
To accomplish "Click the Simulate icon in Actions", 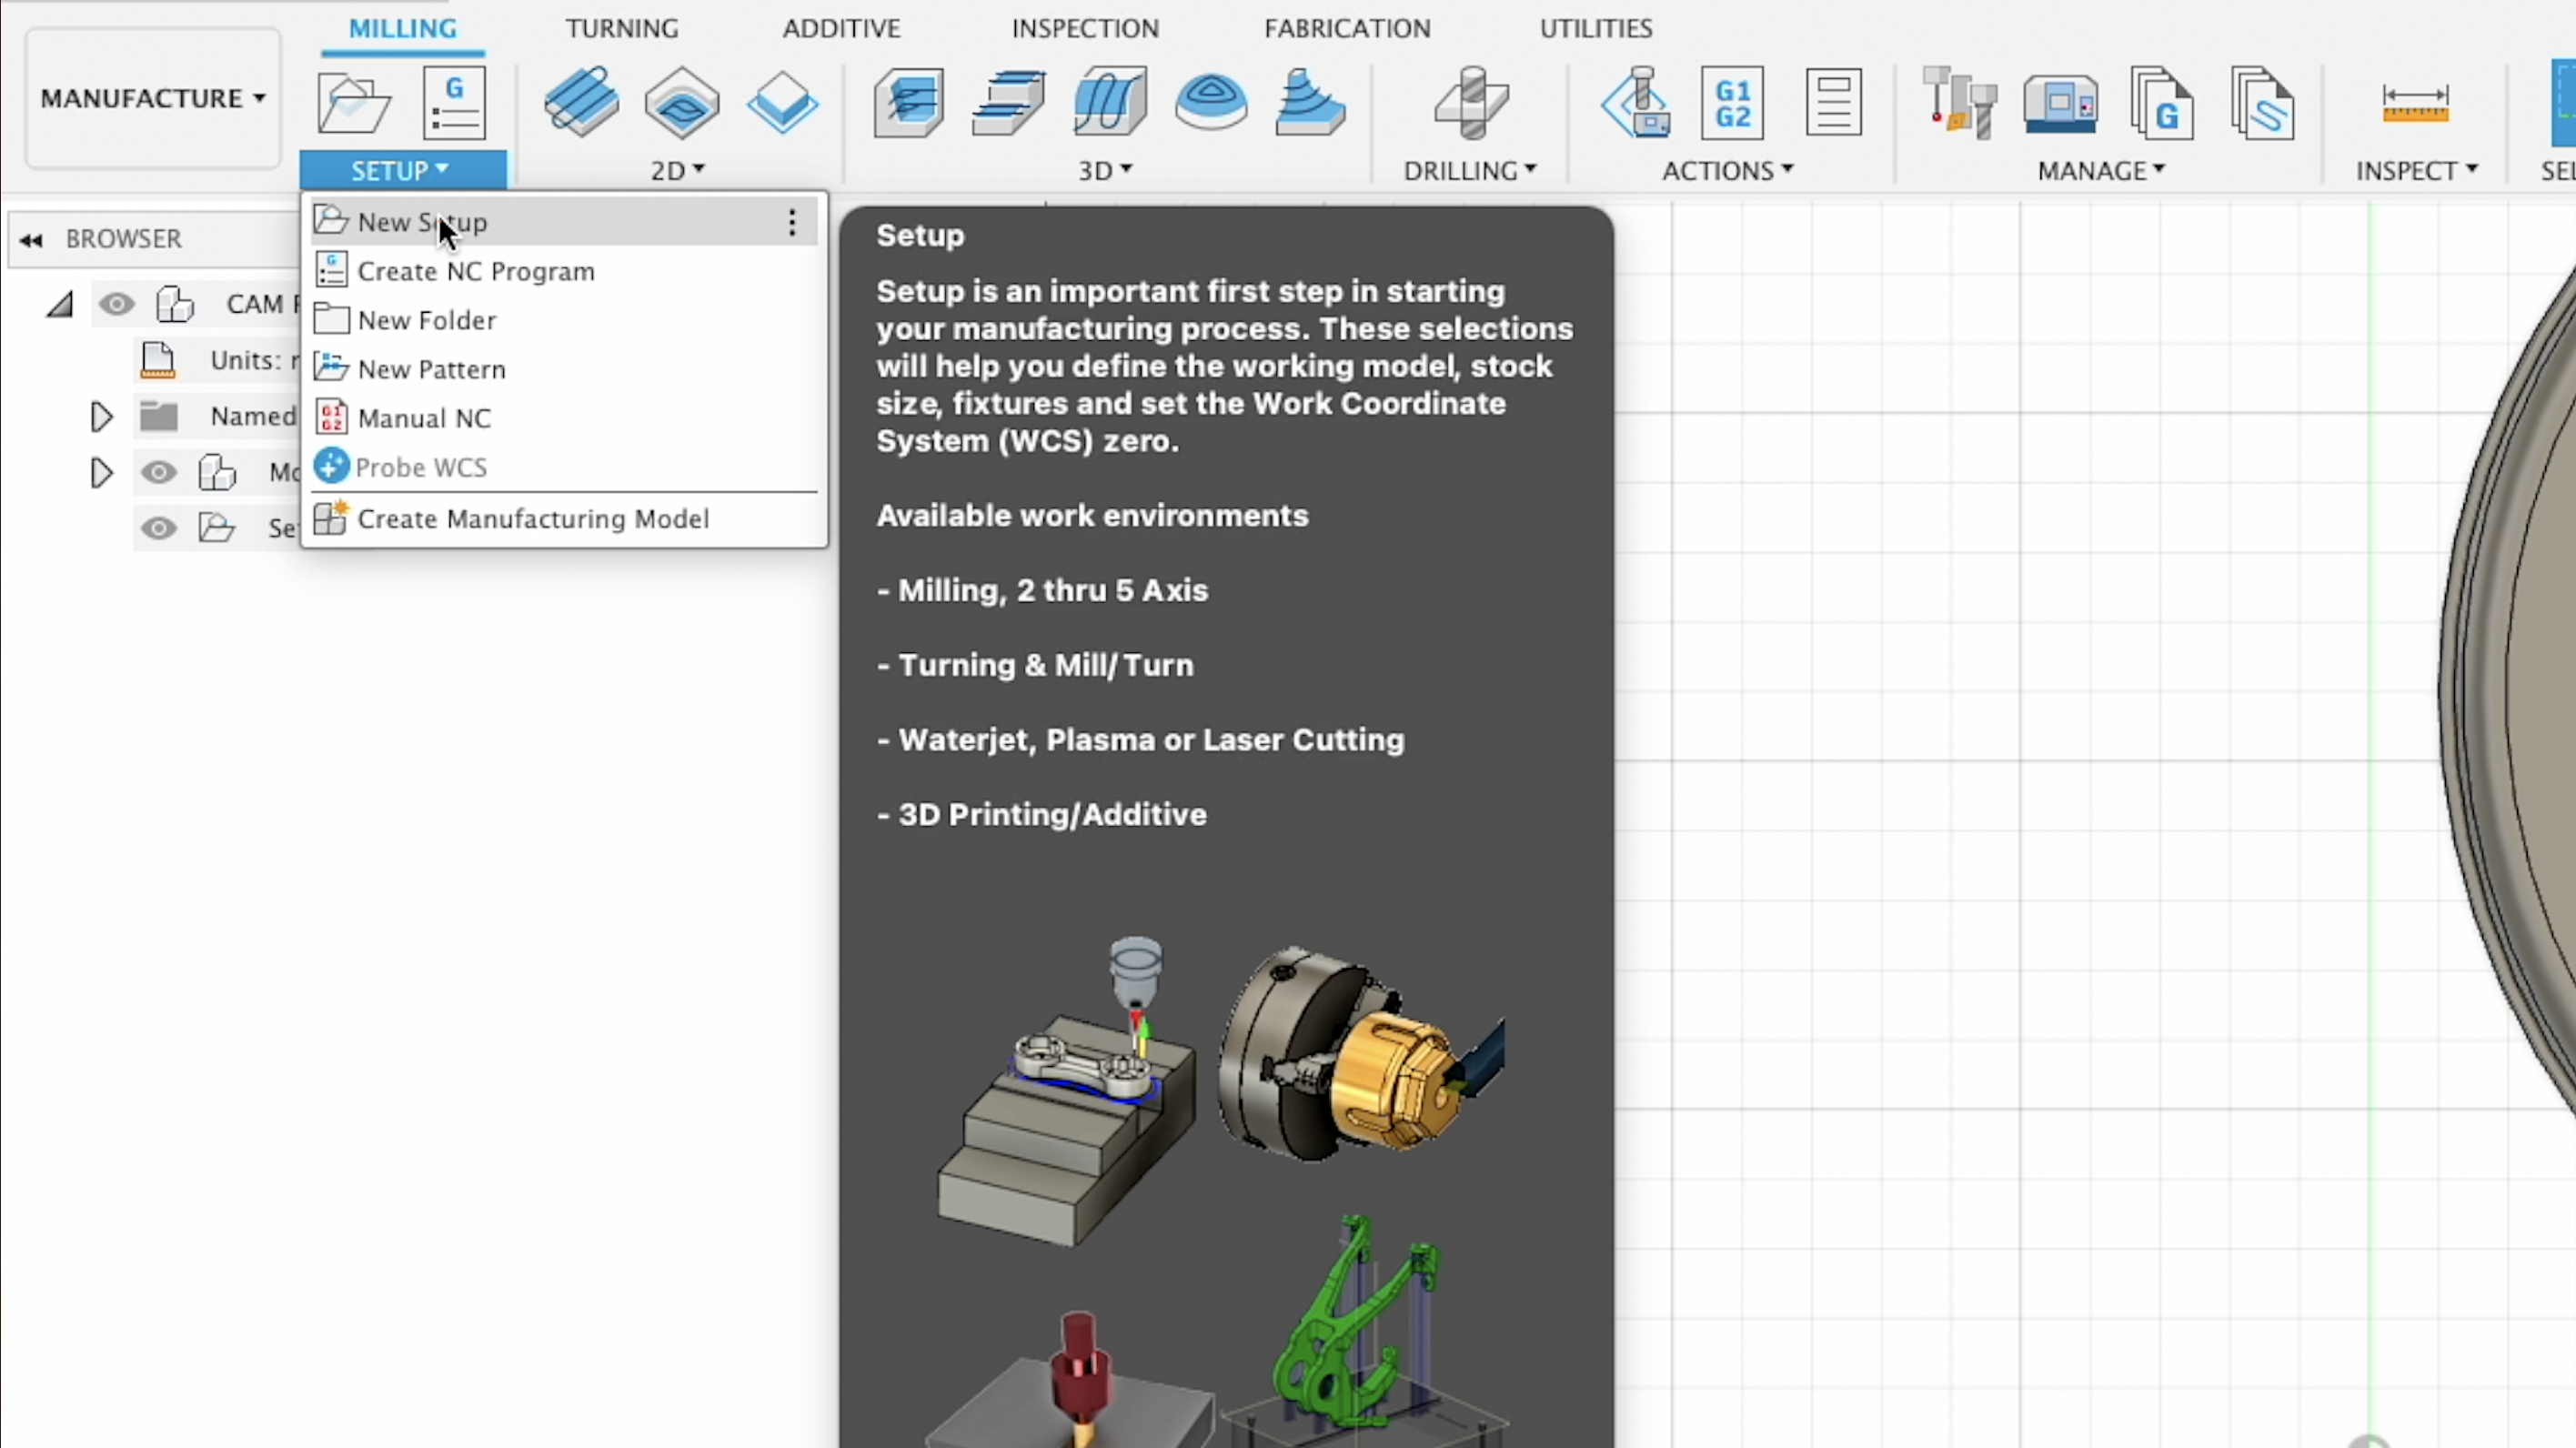I will point(1636,102).
